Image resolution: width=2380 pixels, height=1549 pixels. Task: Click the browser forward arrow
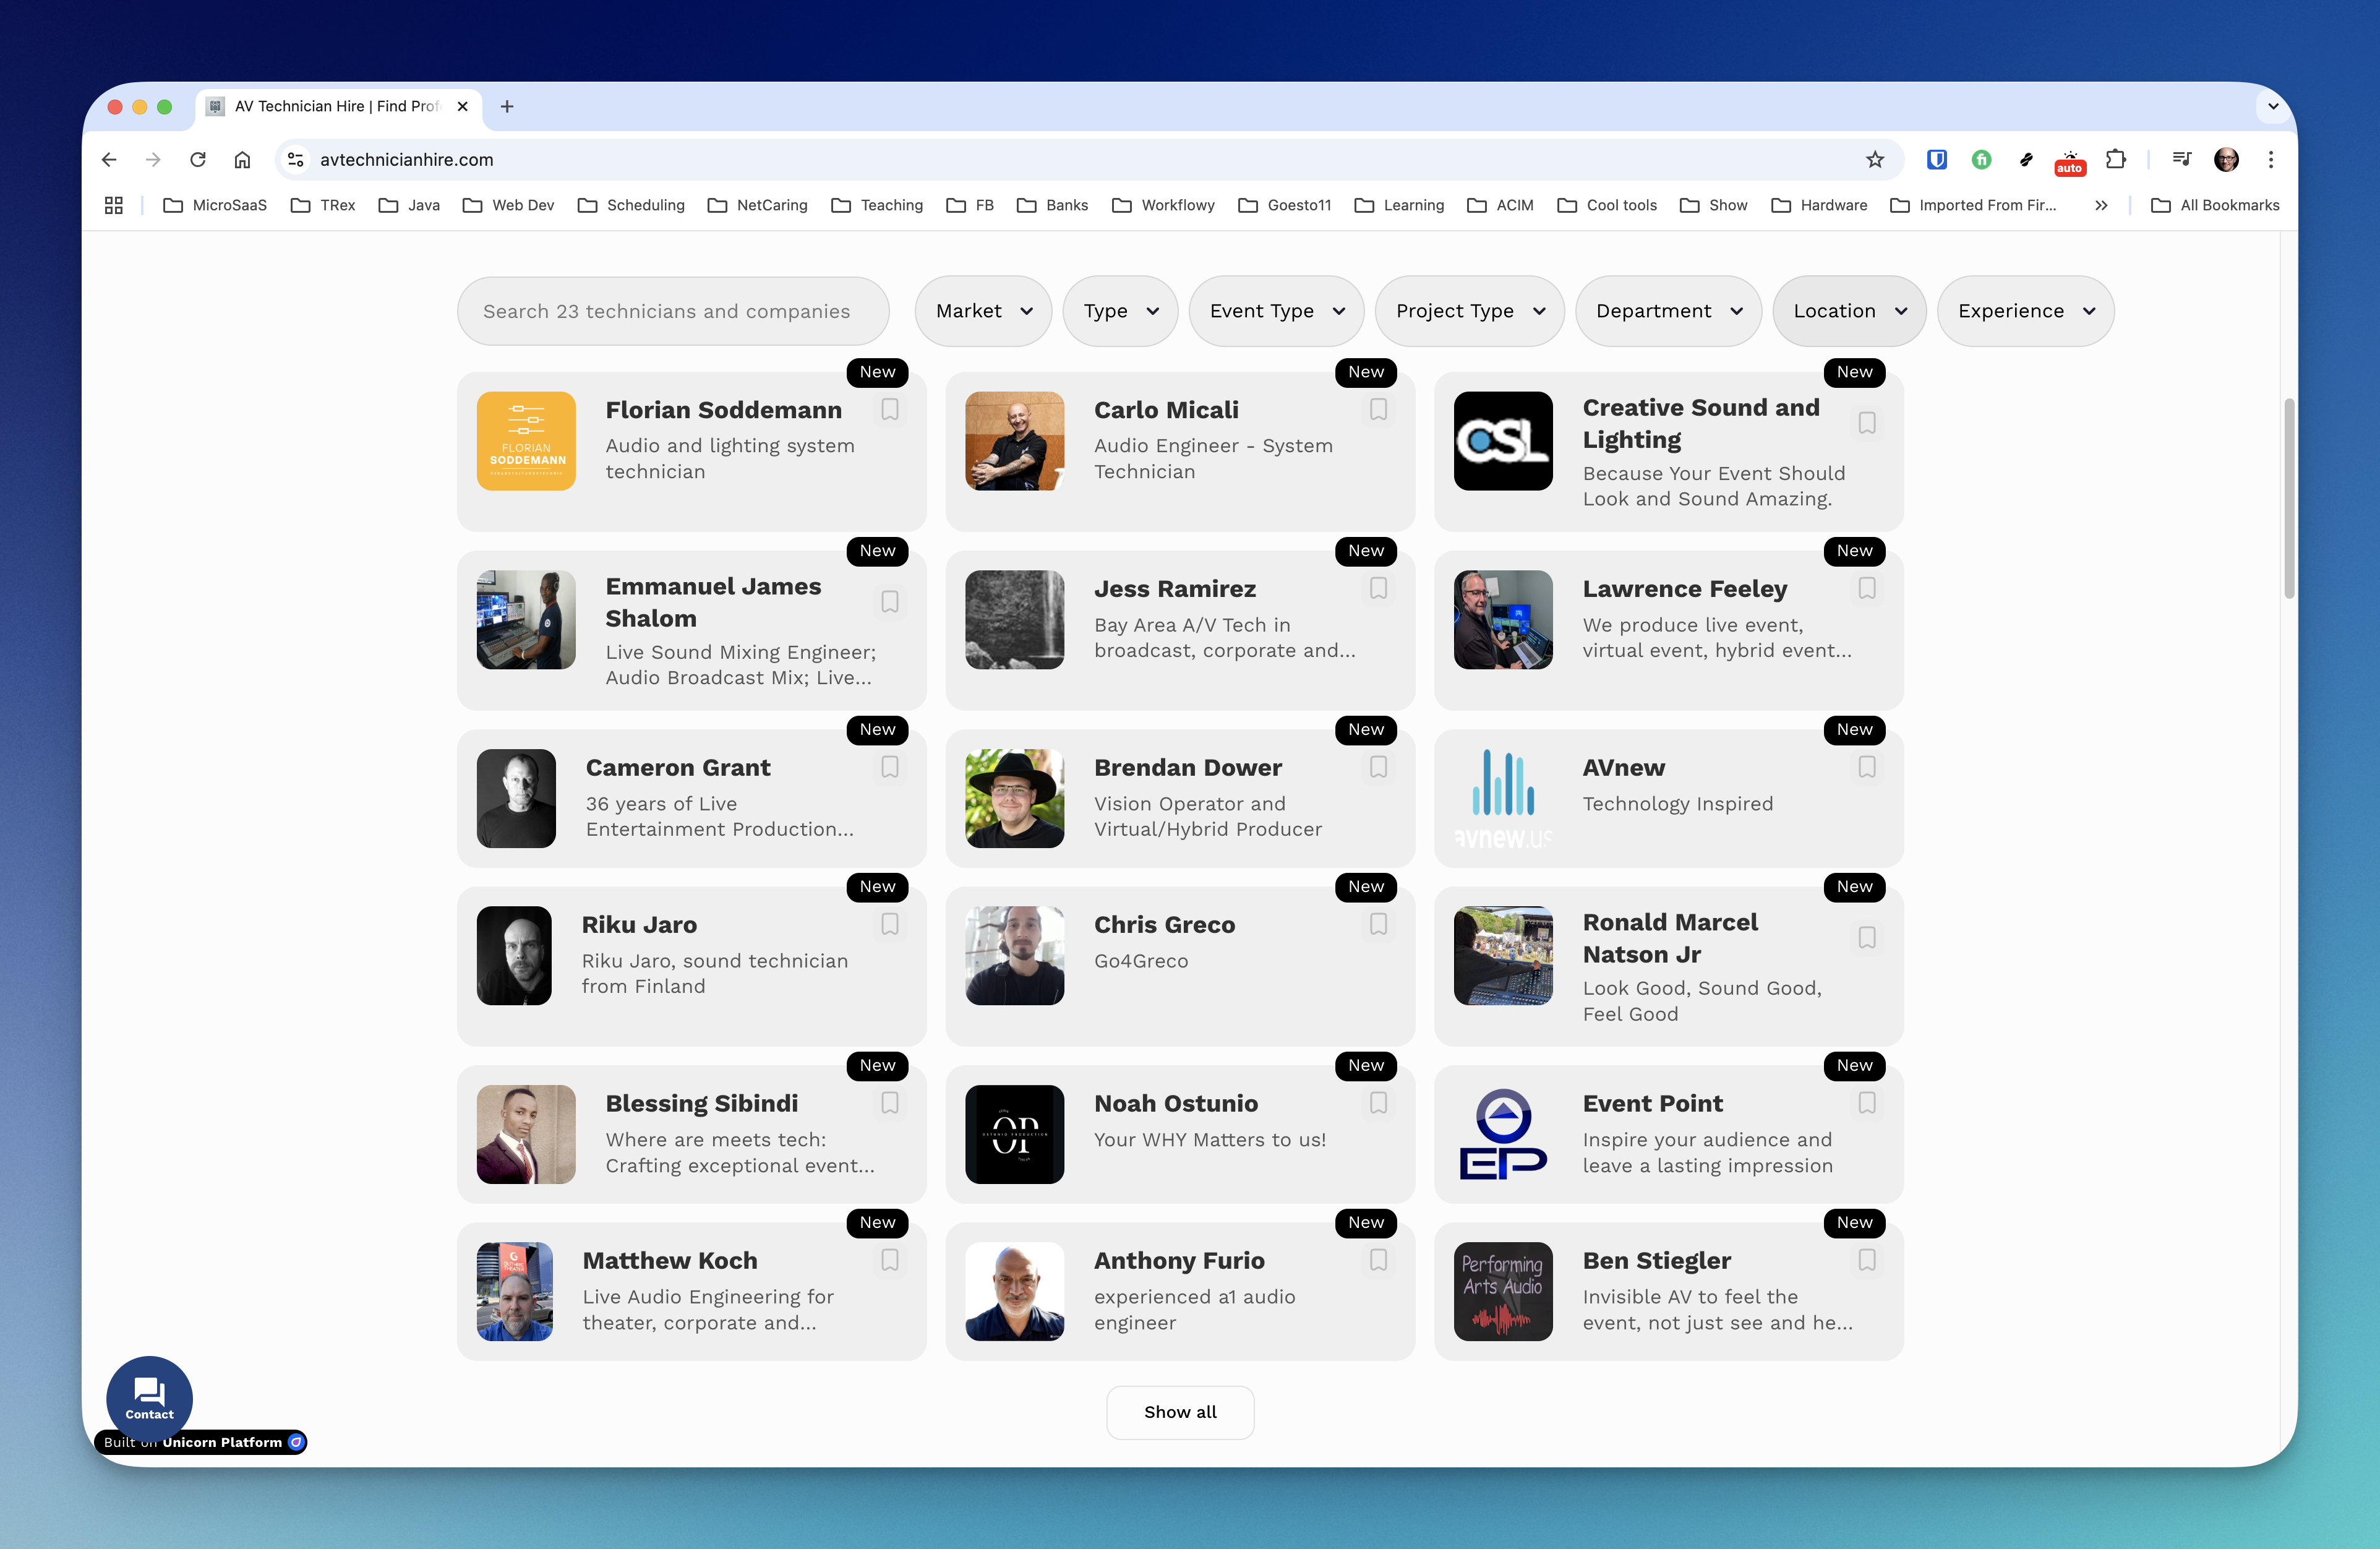(153, 160)
